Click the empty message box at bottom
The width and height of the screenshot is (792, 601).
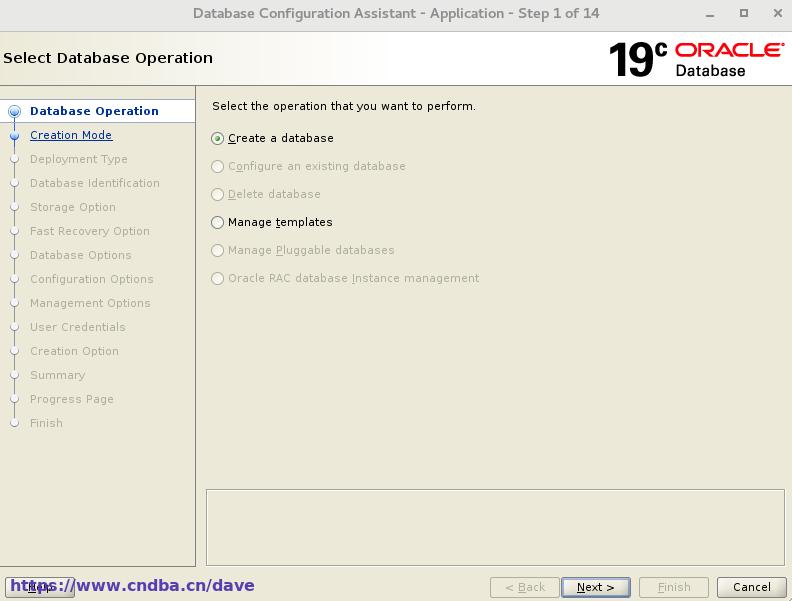coord(495,527)
